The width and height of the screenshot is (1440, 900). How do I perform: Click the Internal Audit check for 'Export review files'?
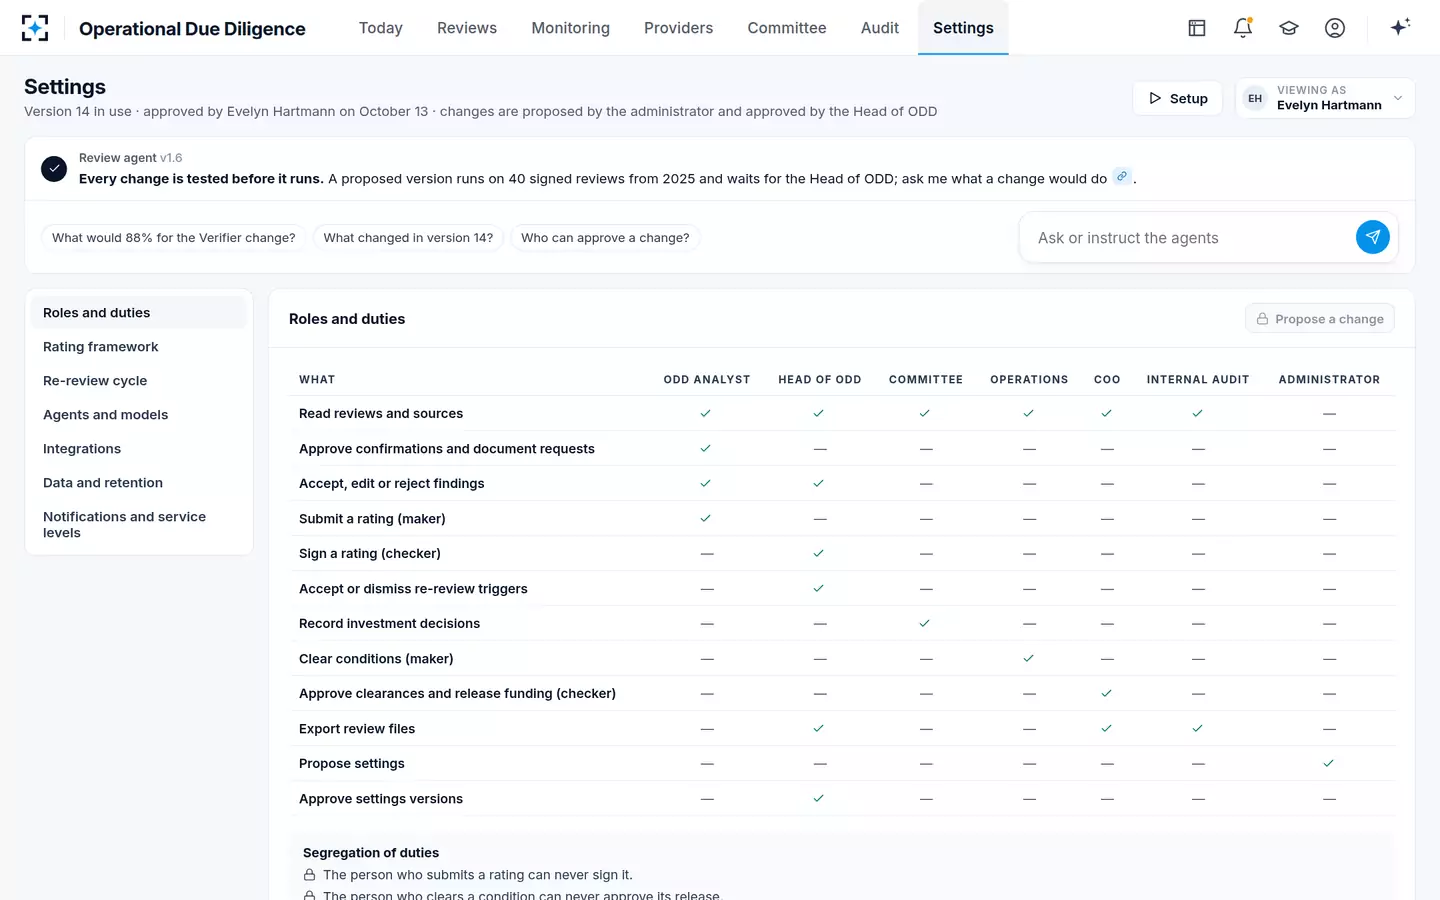1198,728
